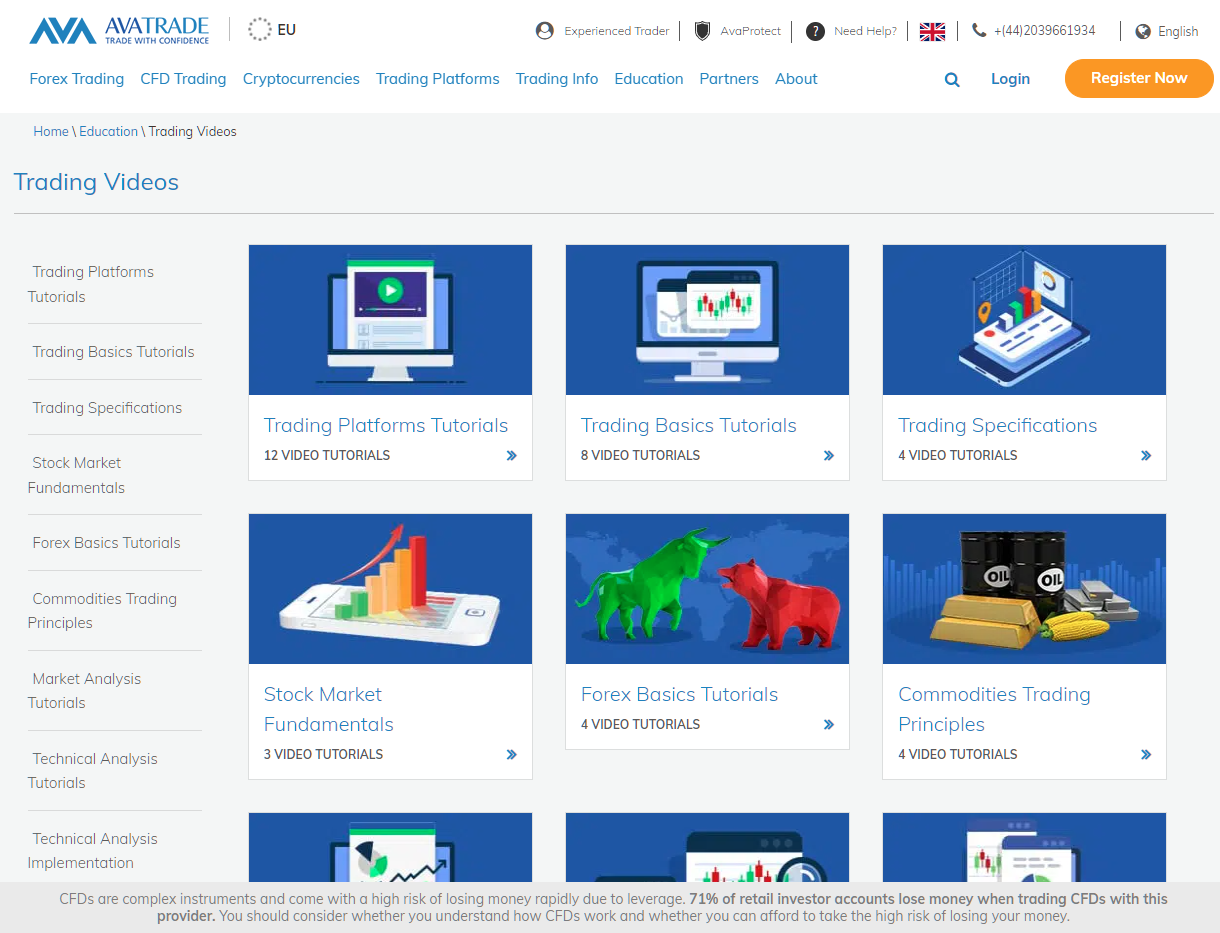
Task: Select Trading Specifications in sidebar
Action: coord(107,408)
